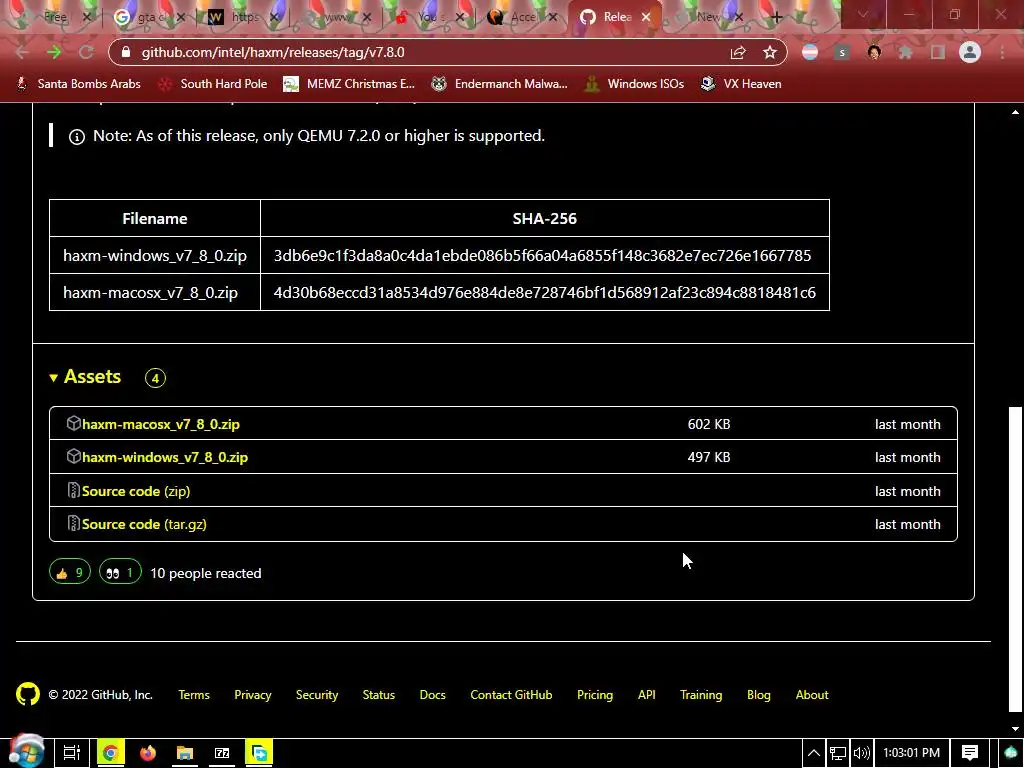Open the notification center icon

[x=970, y=753]
